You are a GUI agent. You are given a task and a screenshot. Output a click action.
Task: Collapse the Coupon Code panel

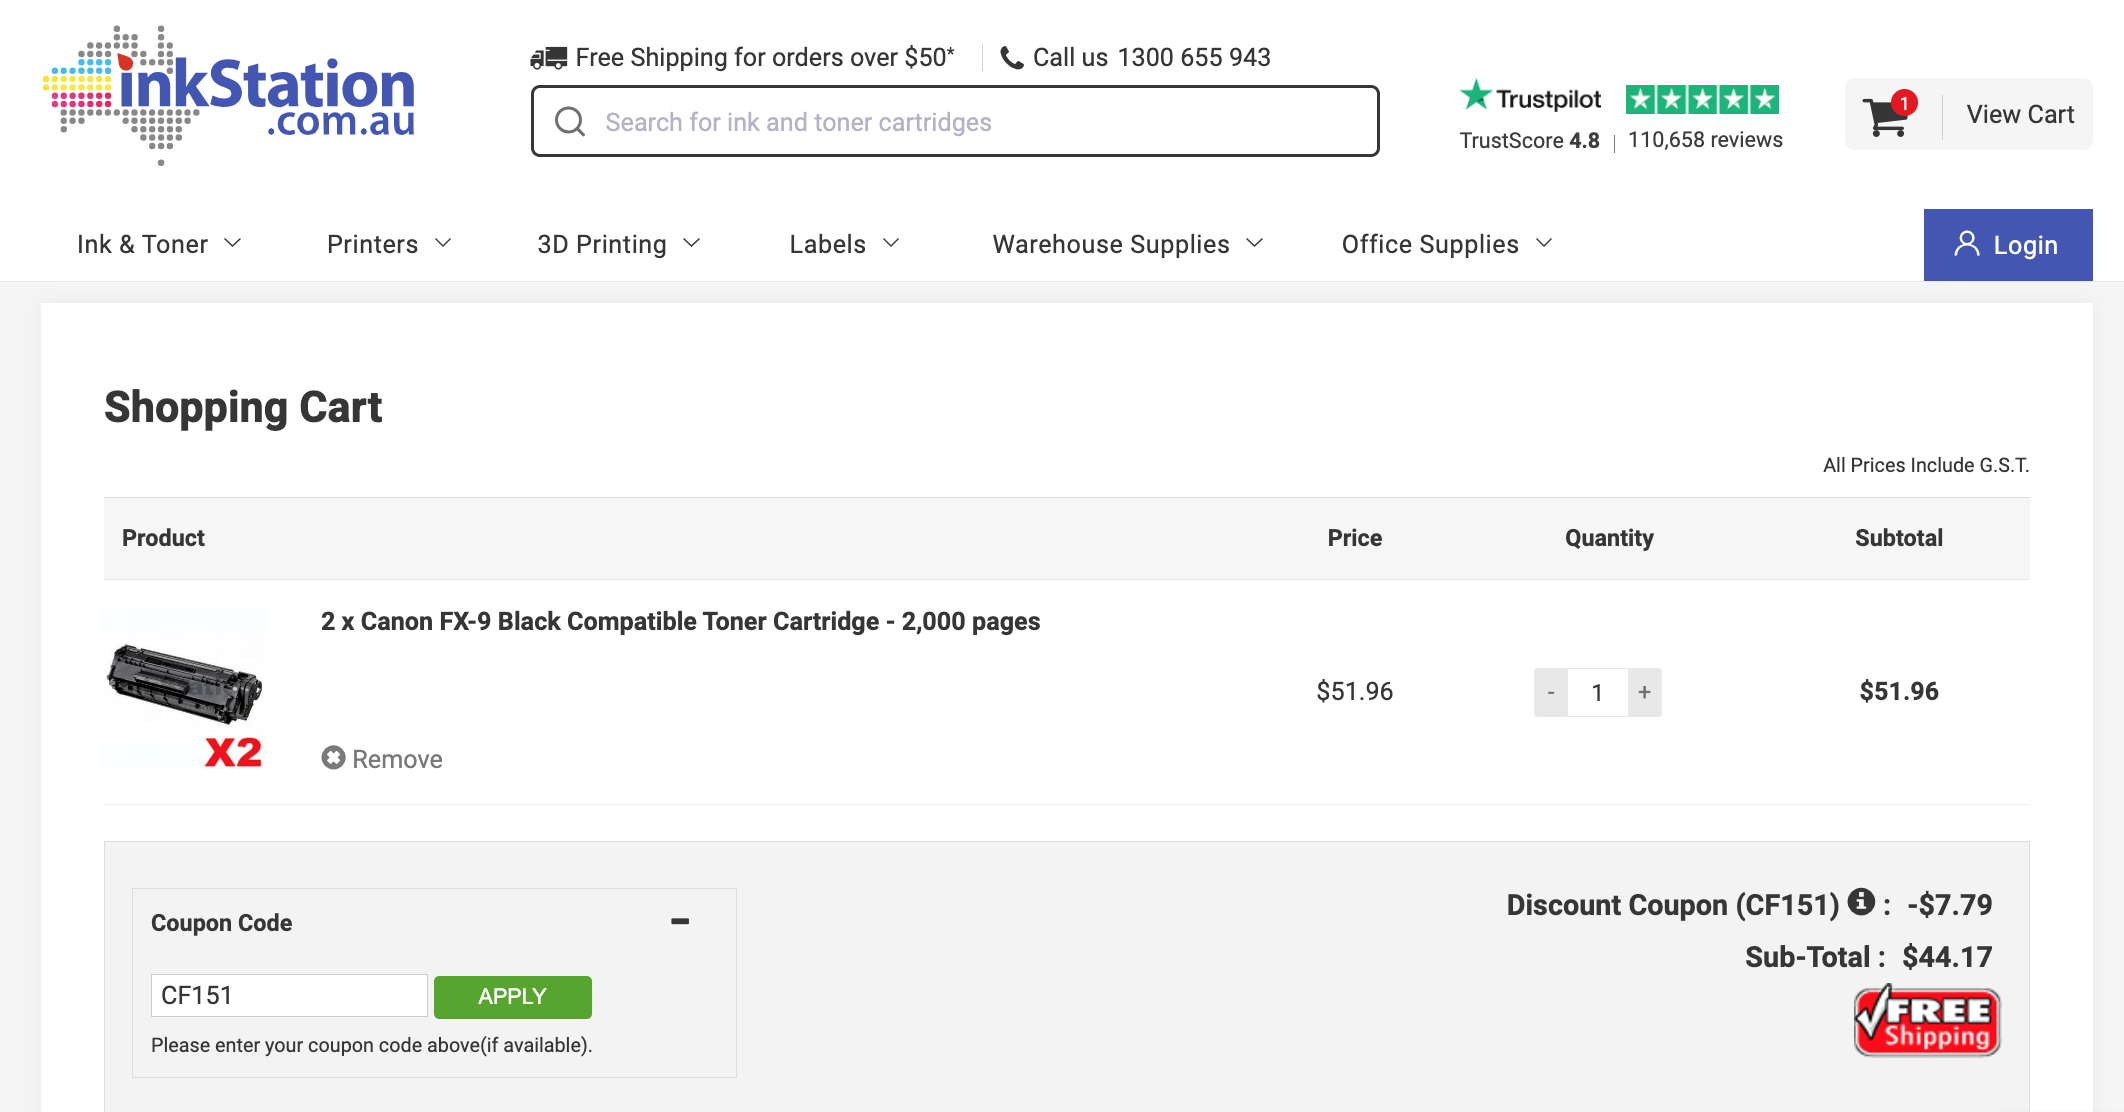[680, 921]
